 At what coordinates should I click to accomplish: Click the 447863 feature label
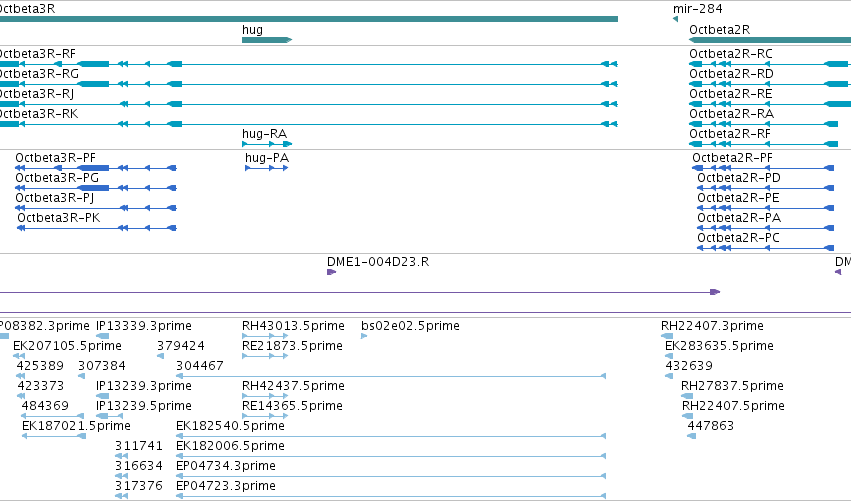click(710, 427)
